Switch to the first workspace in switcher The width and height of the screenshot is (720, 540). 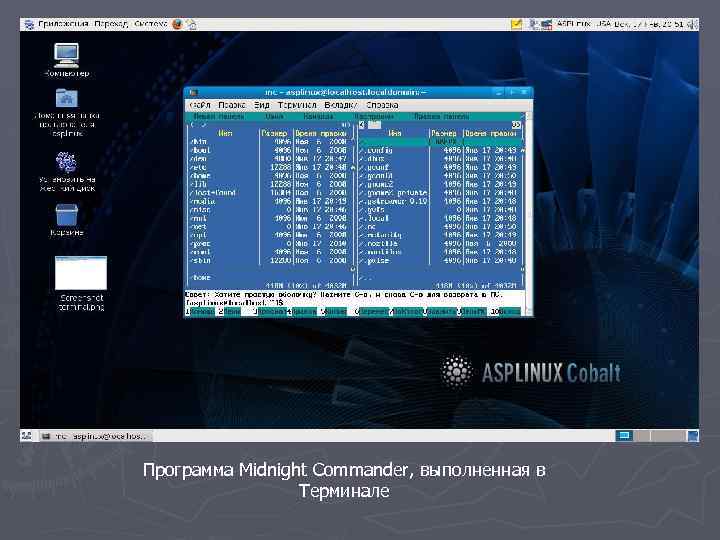pyautogui.click(x=624, y=435)
